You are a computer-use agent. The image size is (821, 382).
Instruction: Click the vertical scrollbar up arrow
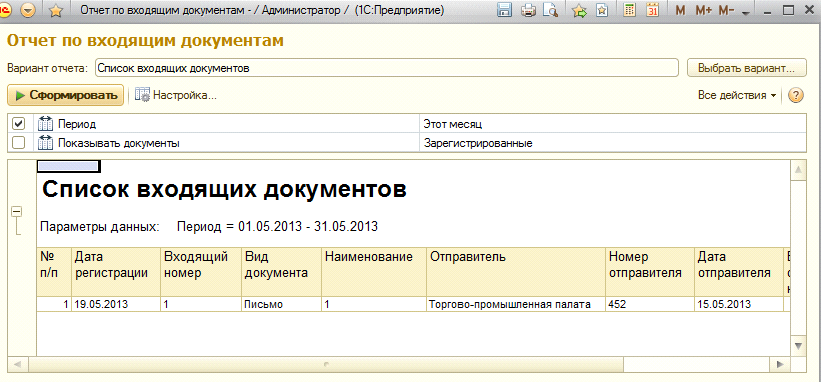[x=798, y=170]
